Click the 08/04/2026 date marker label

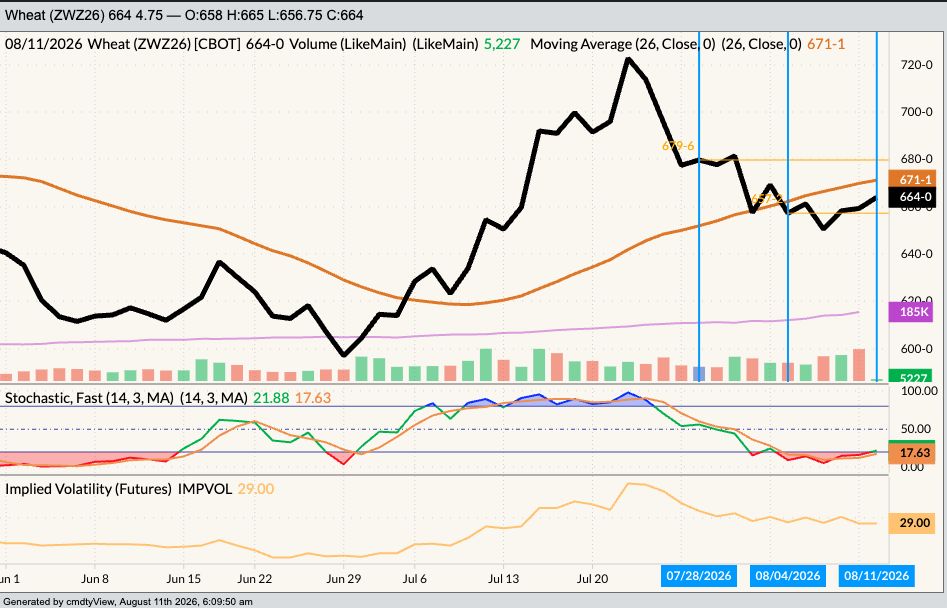pos(788,575)
